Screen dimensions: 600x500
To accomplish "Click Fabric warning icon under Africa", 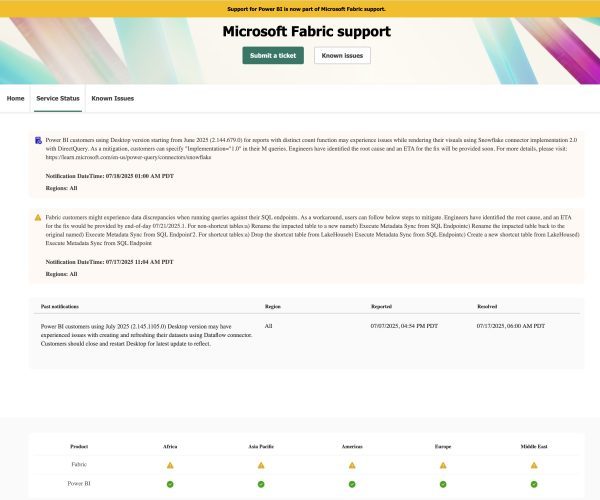I will pyautogui.click(x=170, y=465).
